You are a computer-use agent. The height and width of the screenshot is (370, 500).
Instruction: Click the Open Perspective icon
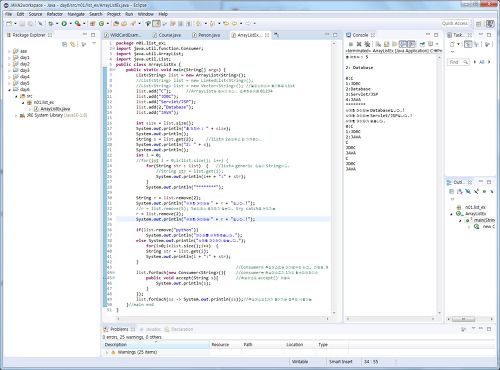(478, 24)
